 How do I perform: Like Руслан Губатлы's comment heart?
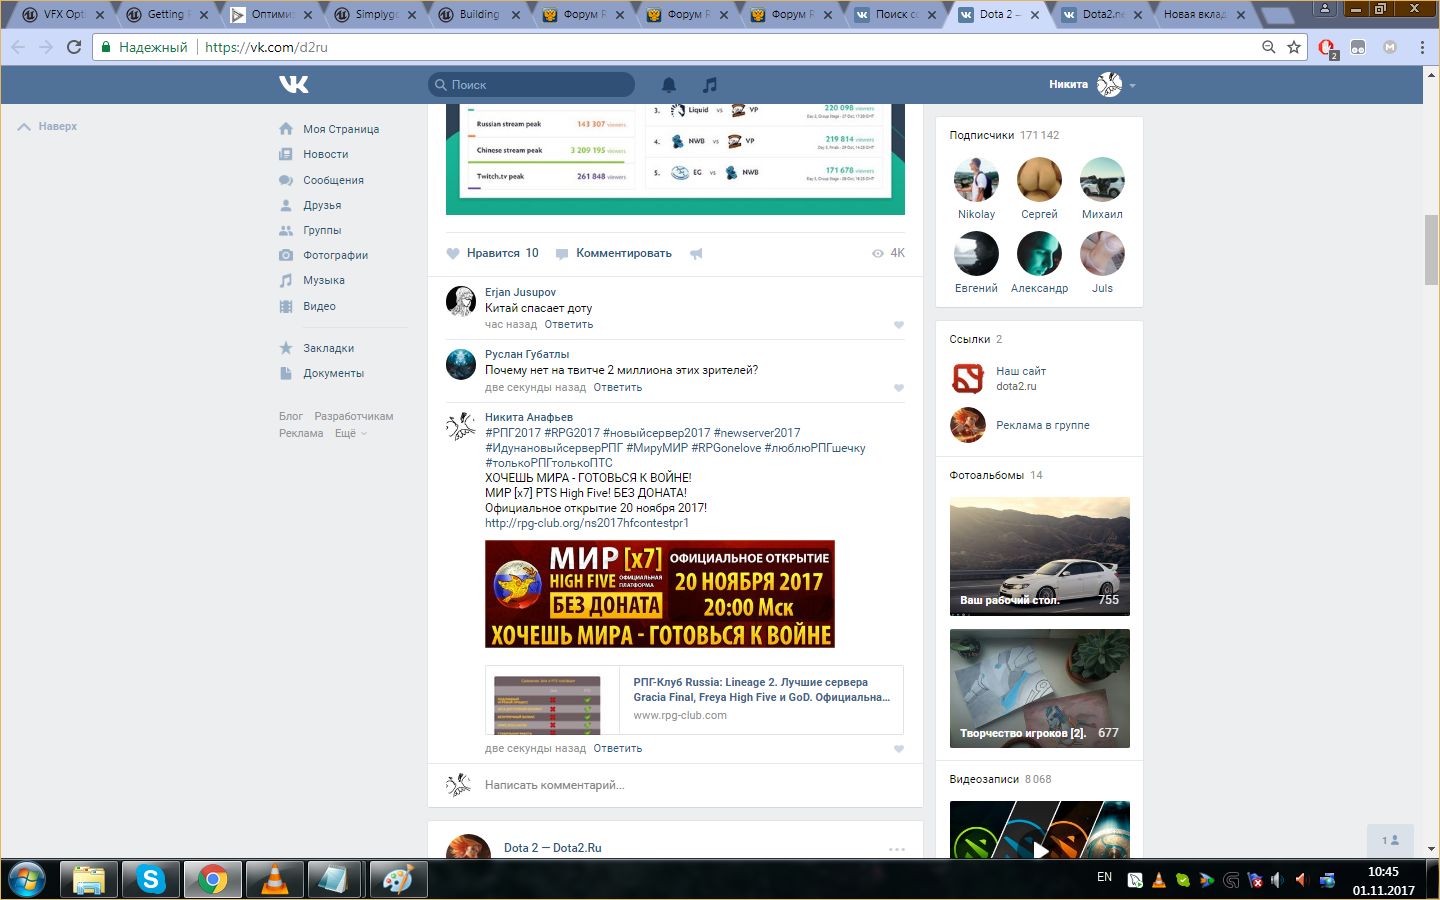click(898, 388)
